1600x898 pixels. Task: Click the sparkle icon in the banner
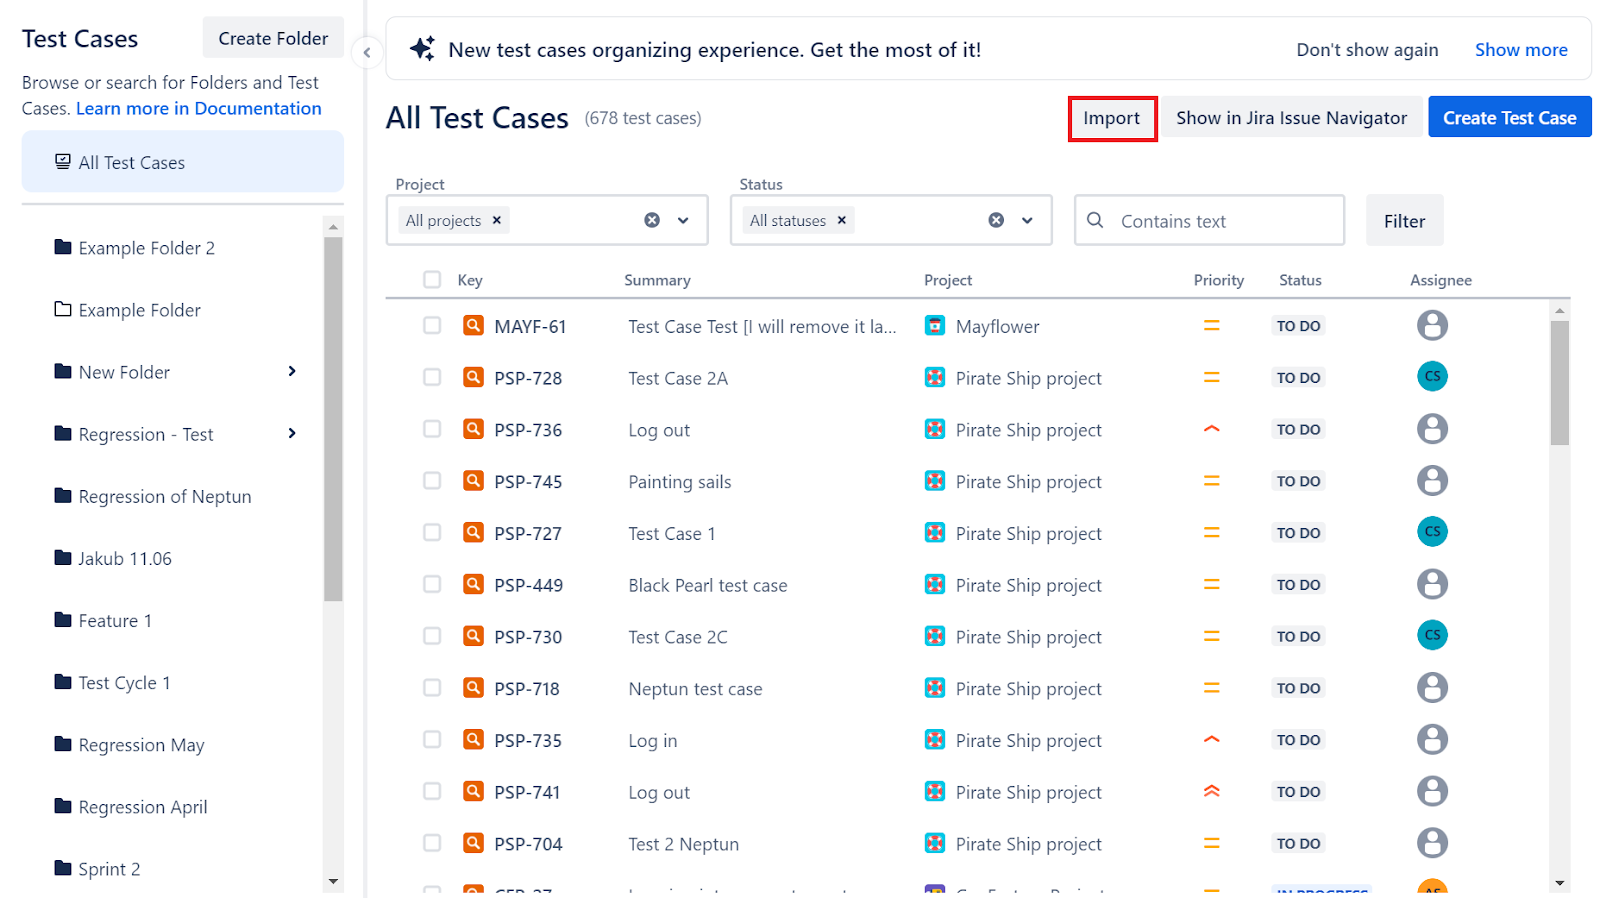click(x=422, y=49)
